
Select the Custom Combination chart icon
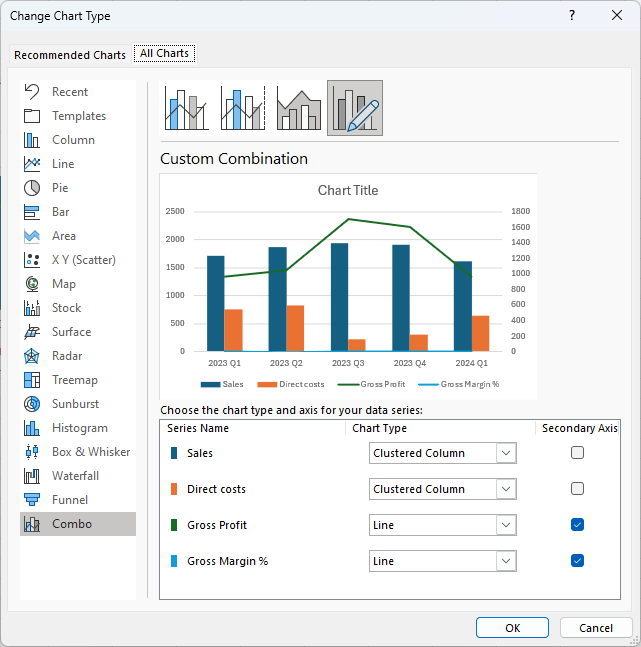click(355, 108)
